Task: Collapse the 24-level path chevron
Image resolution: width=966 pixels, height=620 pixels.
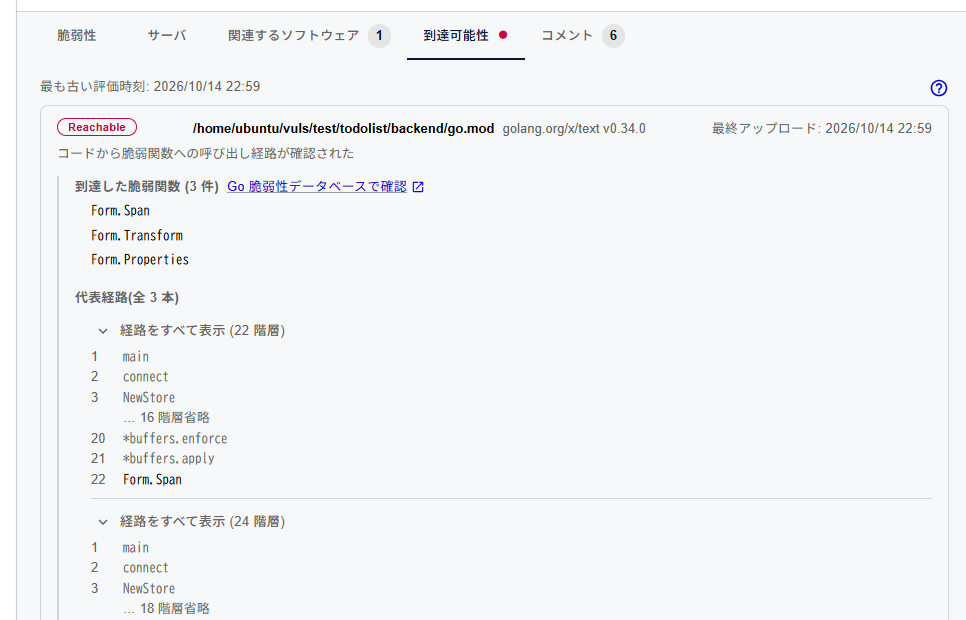Action: (x=103, y=522)
